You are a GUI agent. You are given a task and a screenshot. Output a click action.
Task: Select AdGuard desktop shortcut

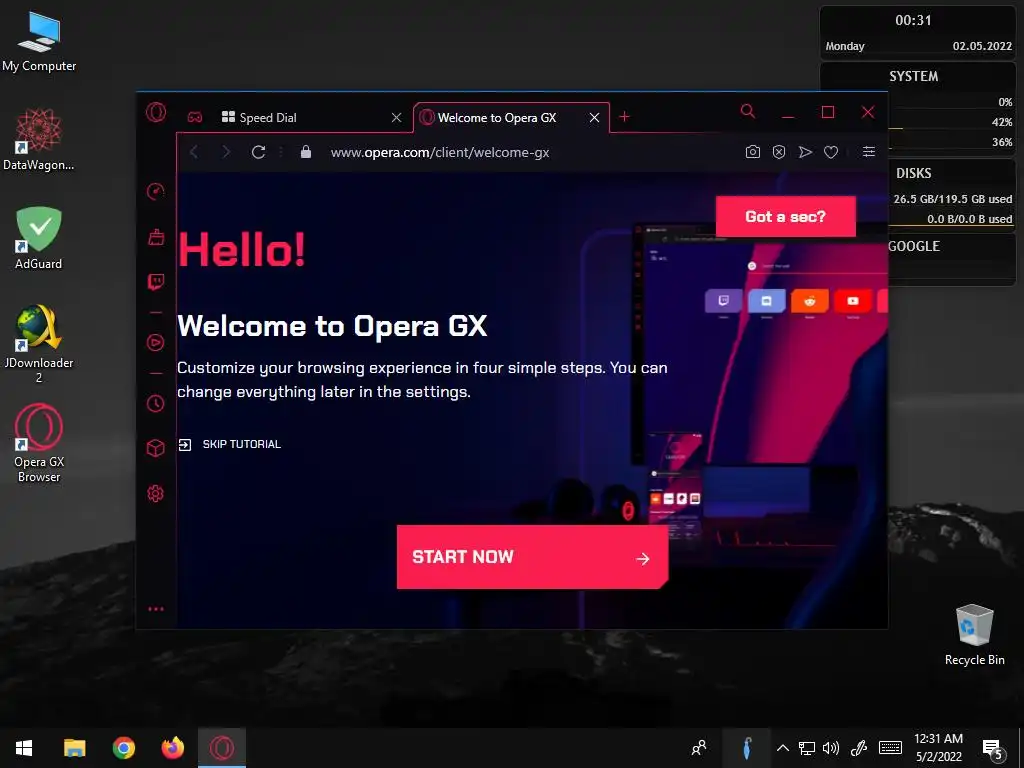click(39, 238)
